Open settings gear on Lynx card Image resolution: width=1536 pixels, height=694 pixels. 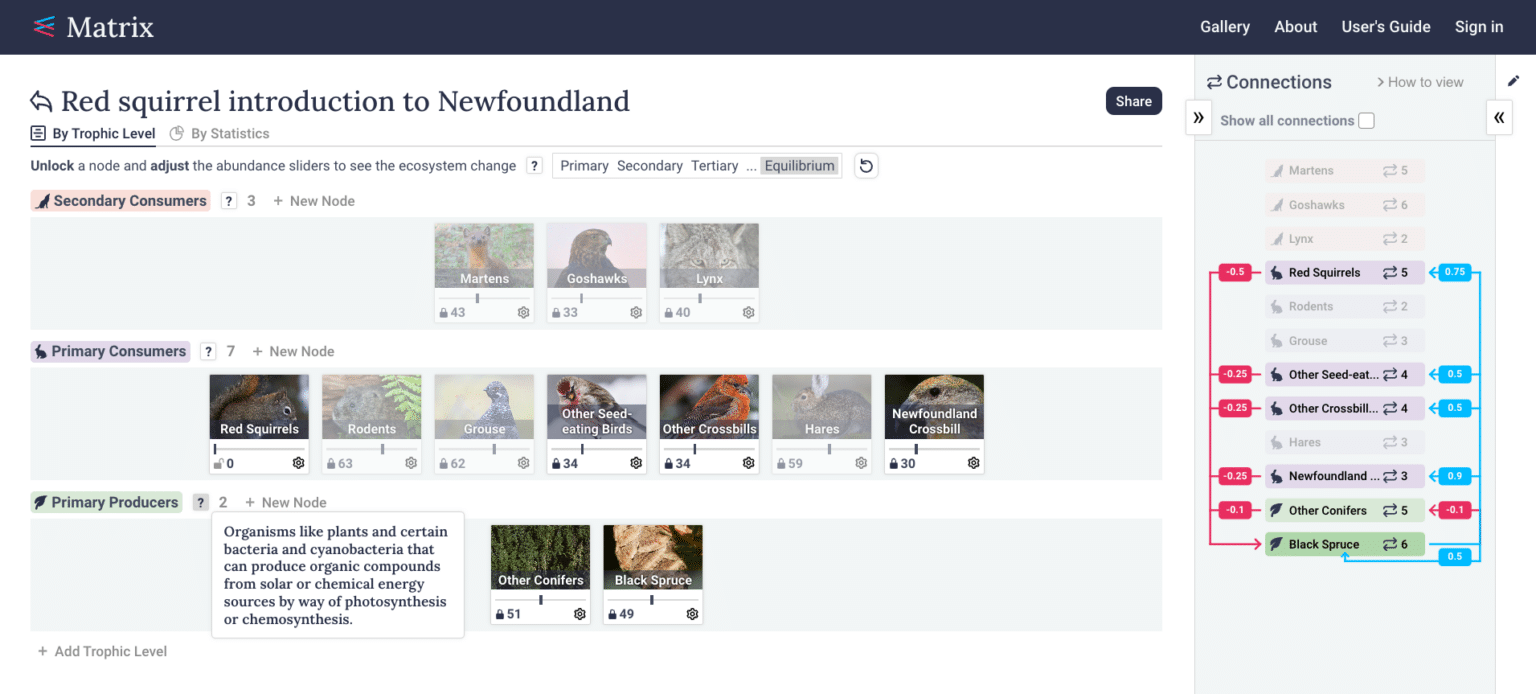tap(748, 313)
